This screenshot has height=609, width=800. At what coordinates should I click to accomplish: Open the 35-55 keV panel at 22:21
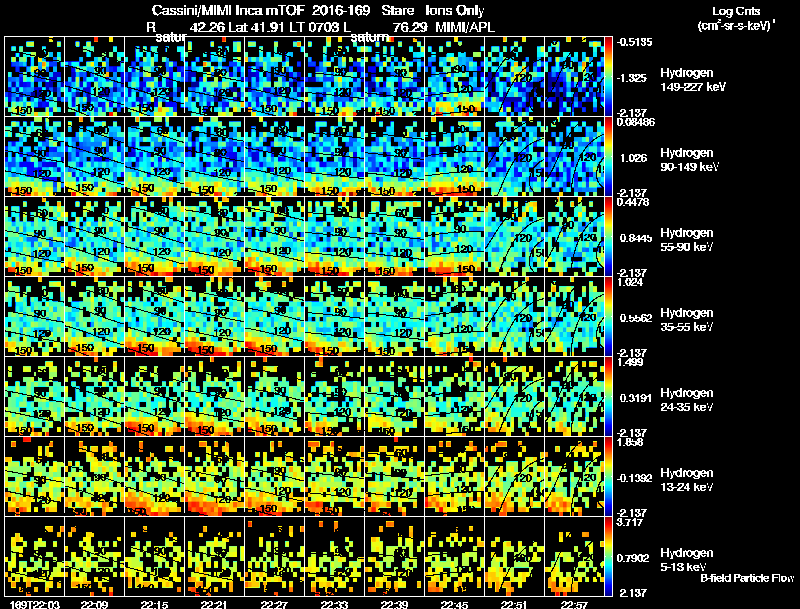tap(214, 317)
